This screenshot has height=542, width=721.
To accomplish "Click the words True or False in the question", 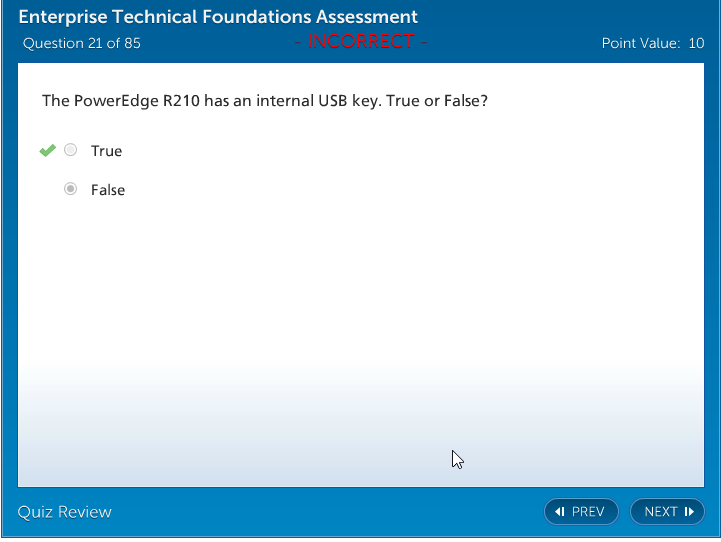I will pyautogui.click(x=441, y=101).
